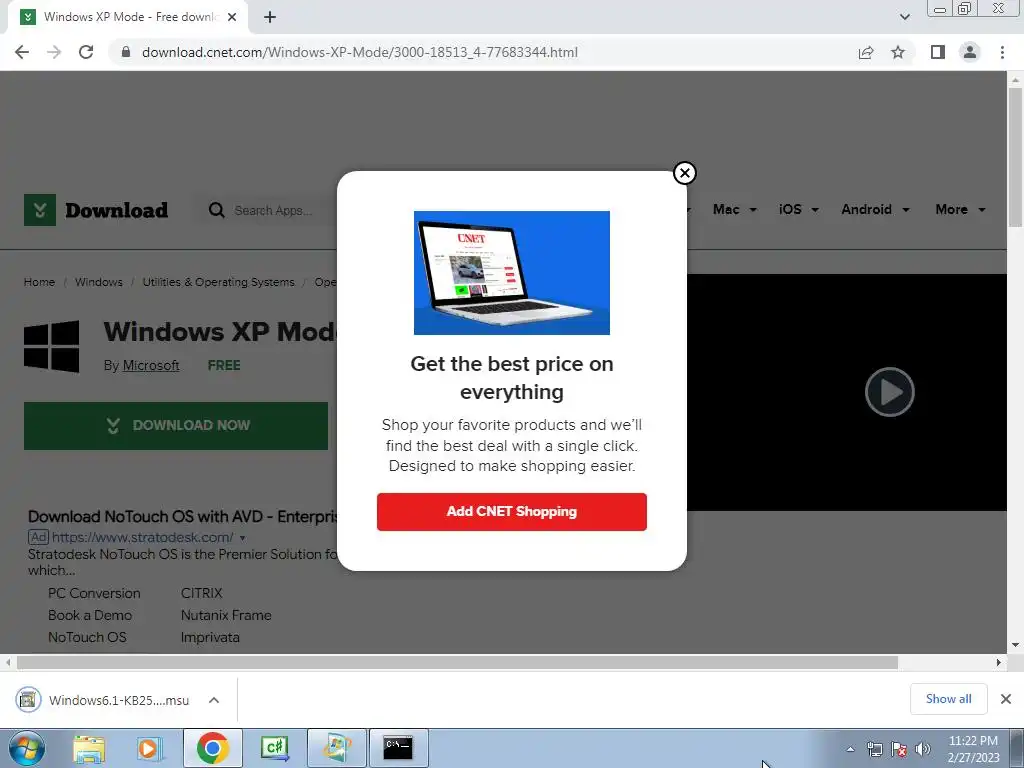The height and width of the screenshot is (768, 1024).
Task: Expand the Android menu
Action: (875, 210)
